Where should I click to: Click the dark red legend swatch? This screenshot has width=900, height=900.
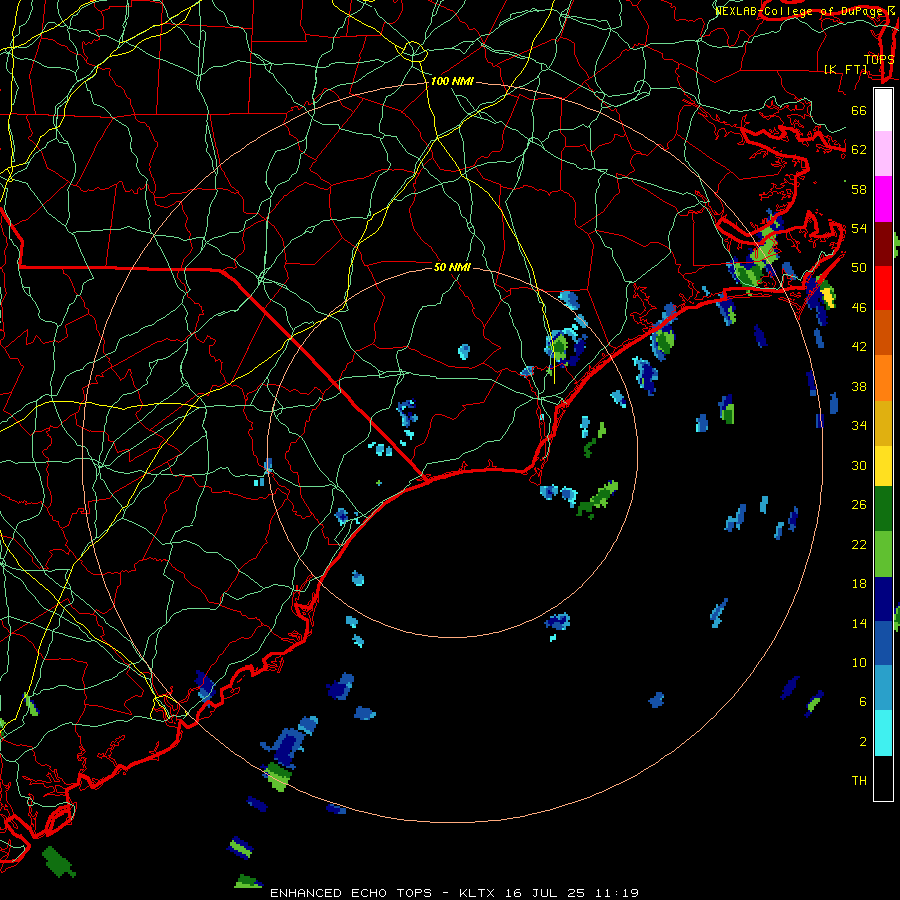click(x=883, y=244)
